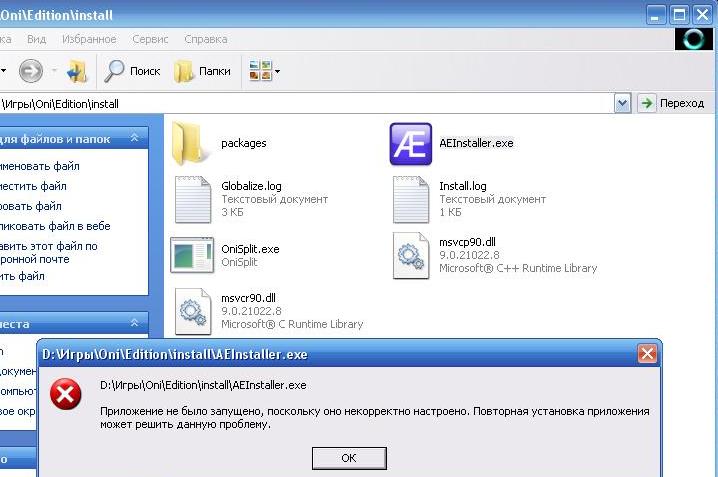Collapse the file and folder tasks panel
Viewport: 718px width, 477px height.
click(133, 139)
